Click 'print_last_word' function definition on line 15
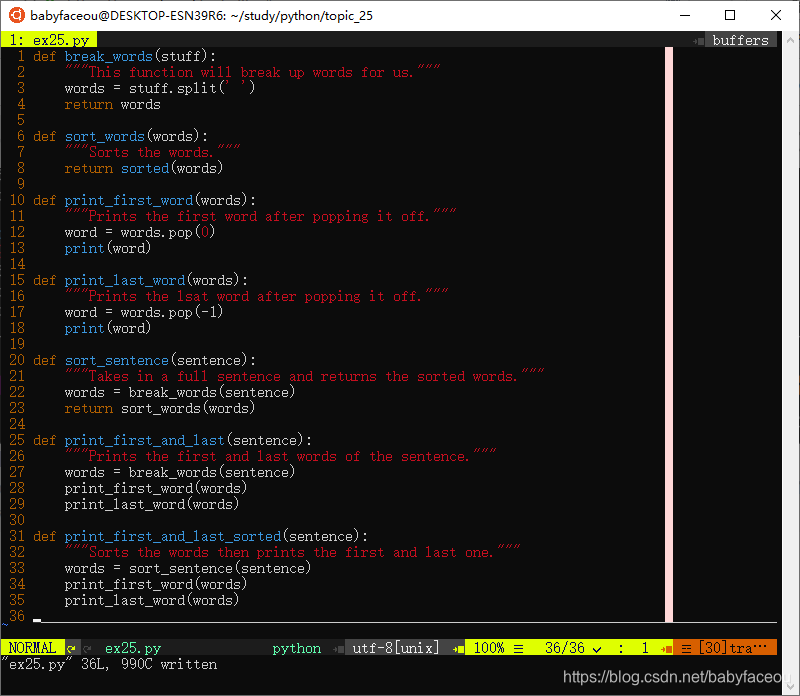 124,280
